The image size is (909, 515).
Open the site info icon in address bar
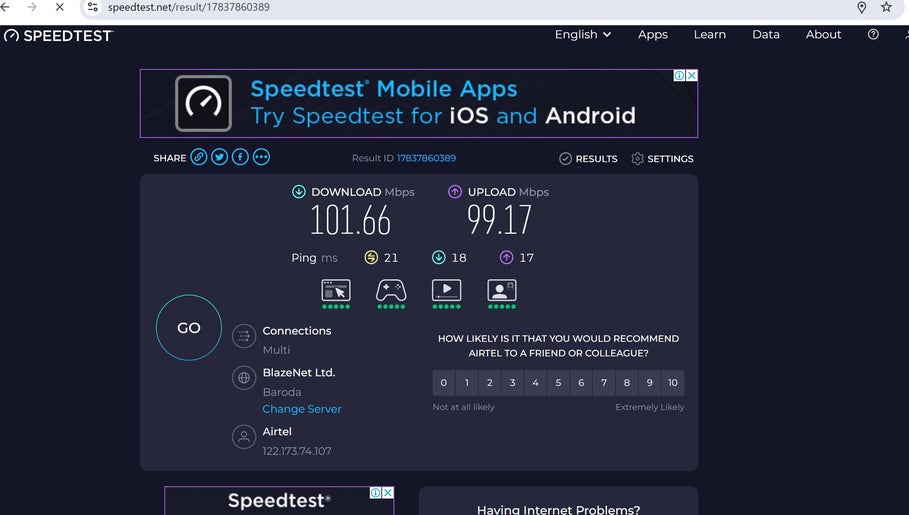click(x=93, y=7)
